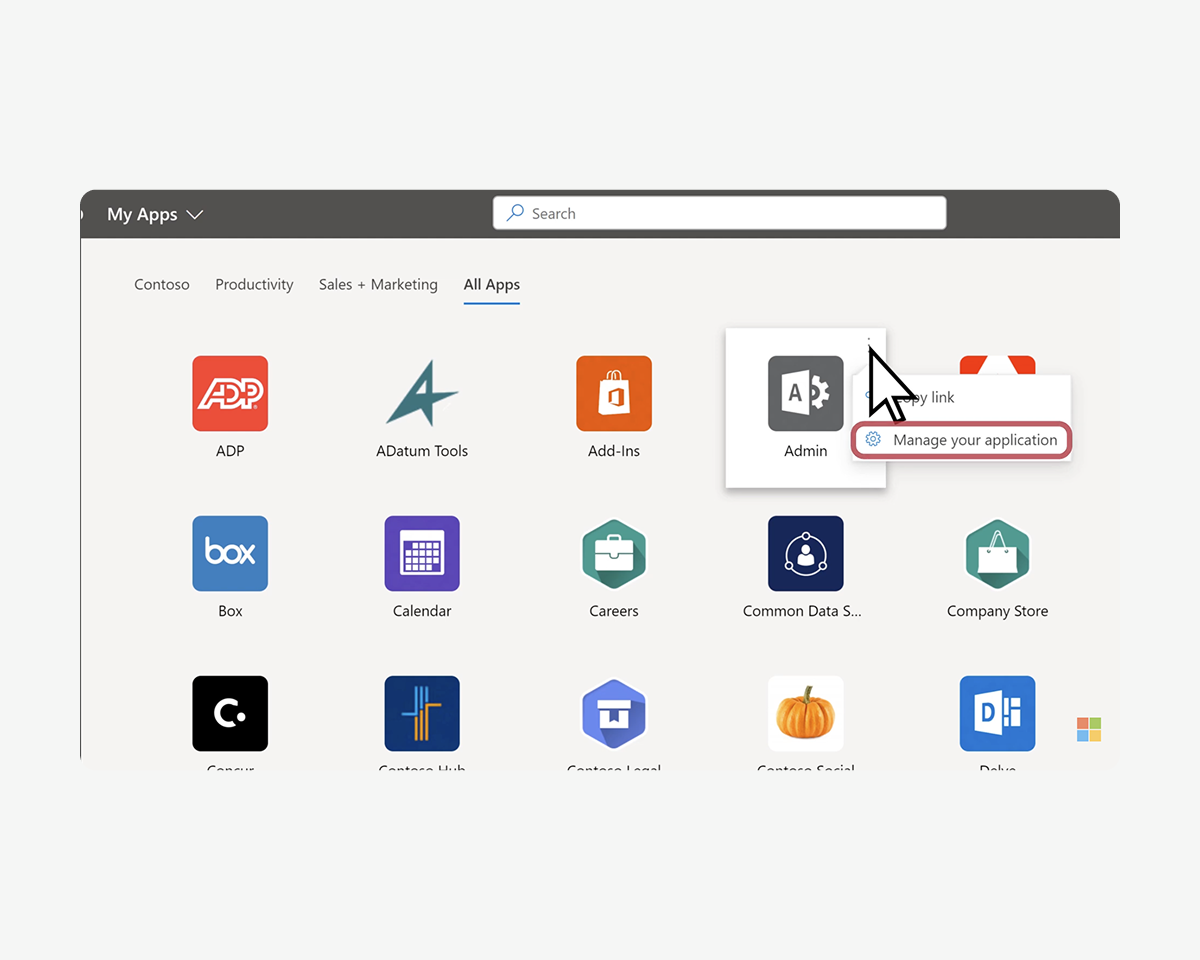Launch the Common Data Service icon

point(806,553)
